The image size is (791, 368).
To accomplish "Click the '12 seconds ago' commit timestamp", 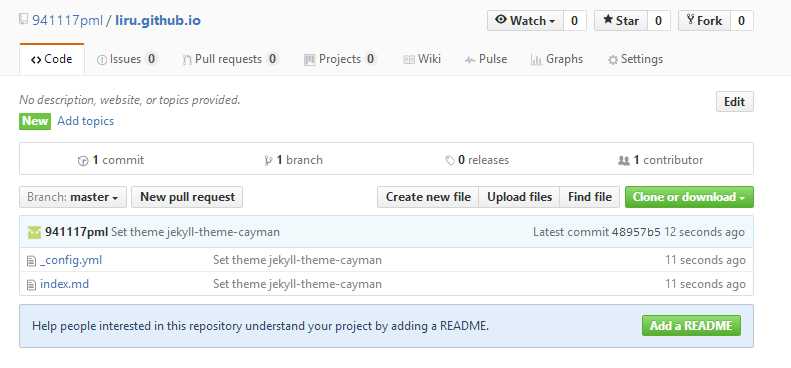I will (704, 232).
